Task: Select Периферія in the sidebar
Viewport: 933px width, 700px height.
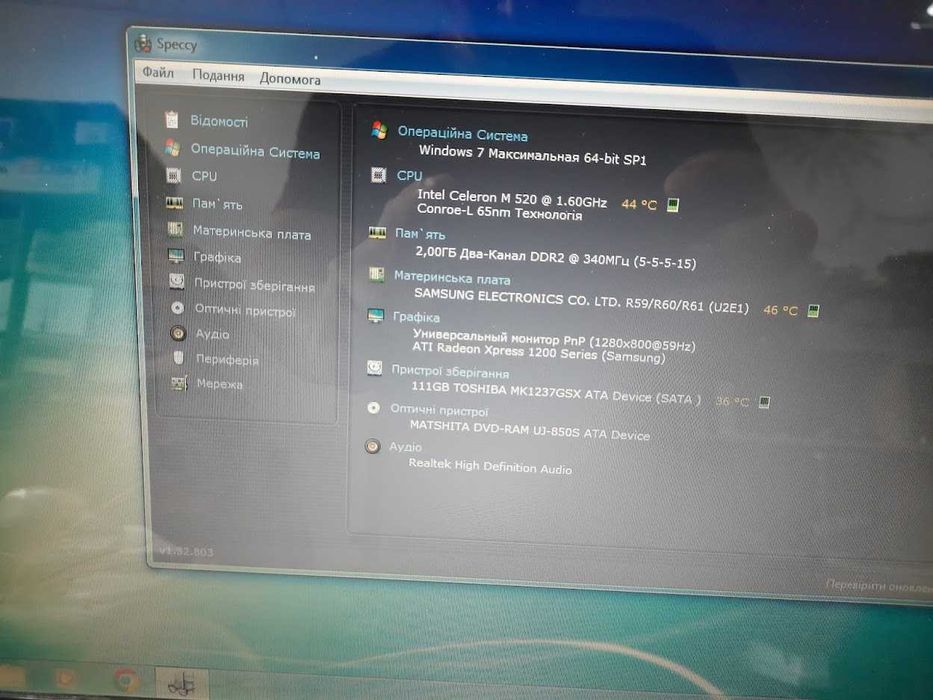Action: tap(227, 360)
